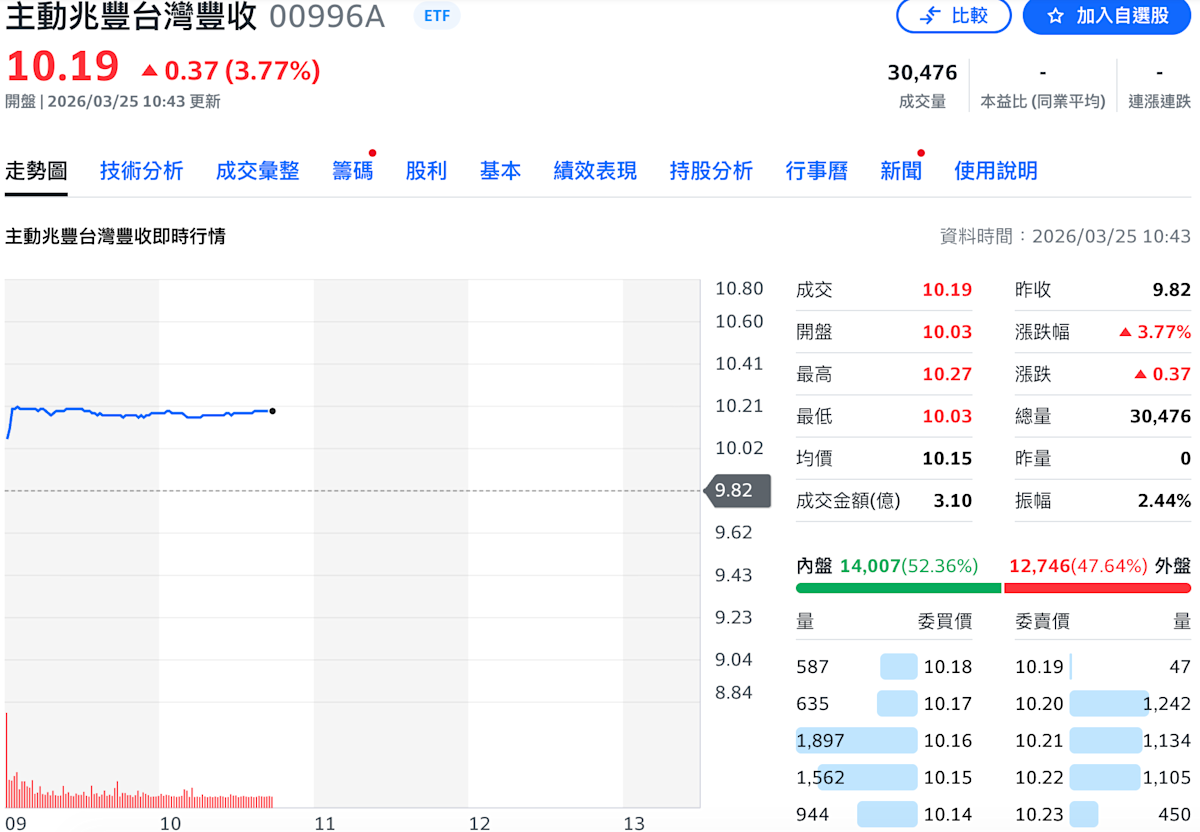
Task: Click the red up-triangle beside 0.37 in header
Action: pyautogui.click(x=149, y=71)
